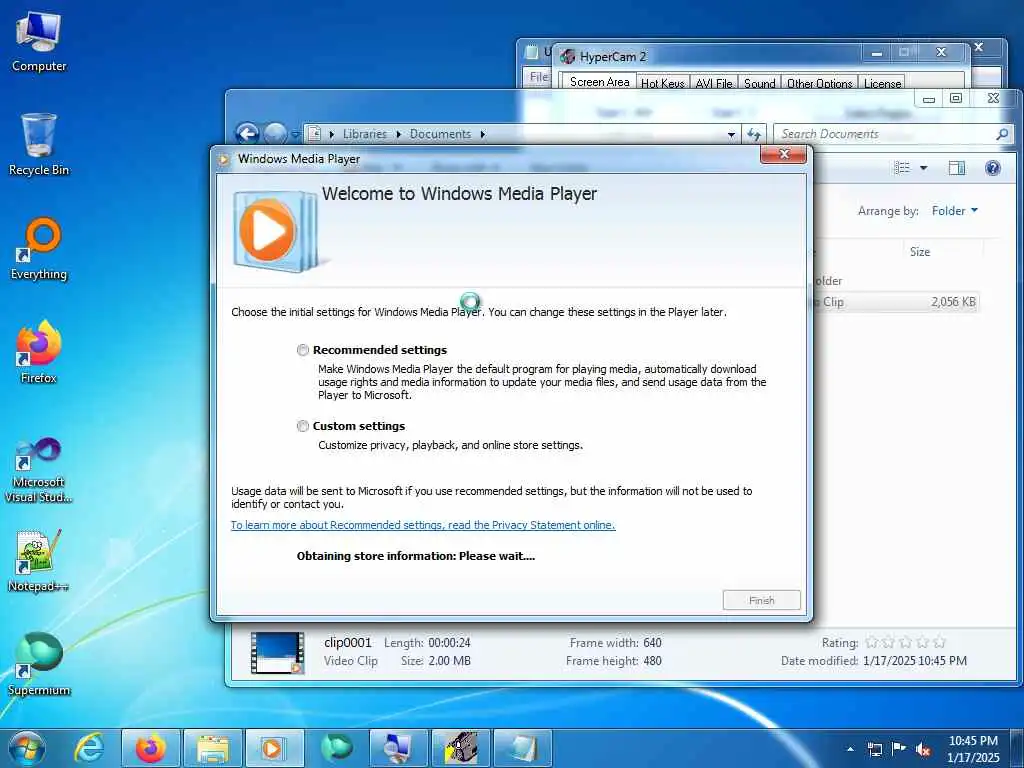
Task: Open the Action Center flag icon
Action: 899,749
